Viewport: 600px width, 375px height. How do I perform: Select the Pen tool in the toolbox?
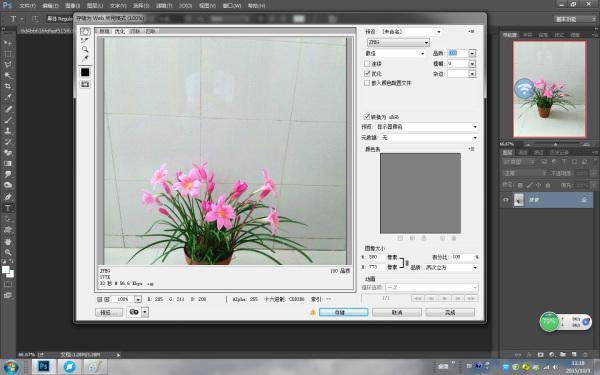pyautogui.click(x=8, y=197)
